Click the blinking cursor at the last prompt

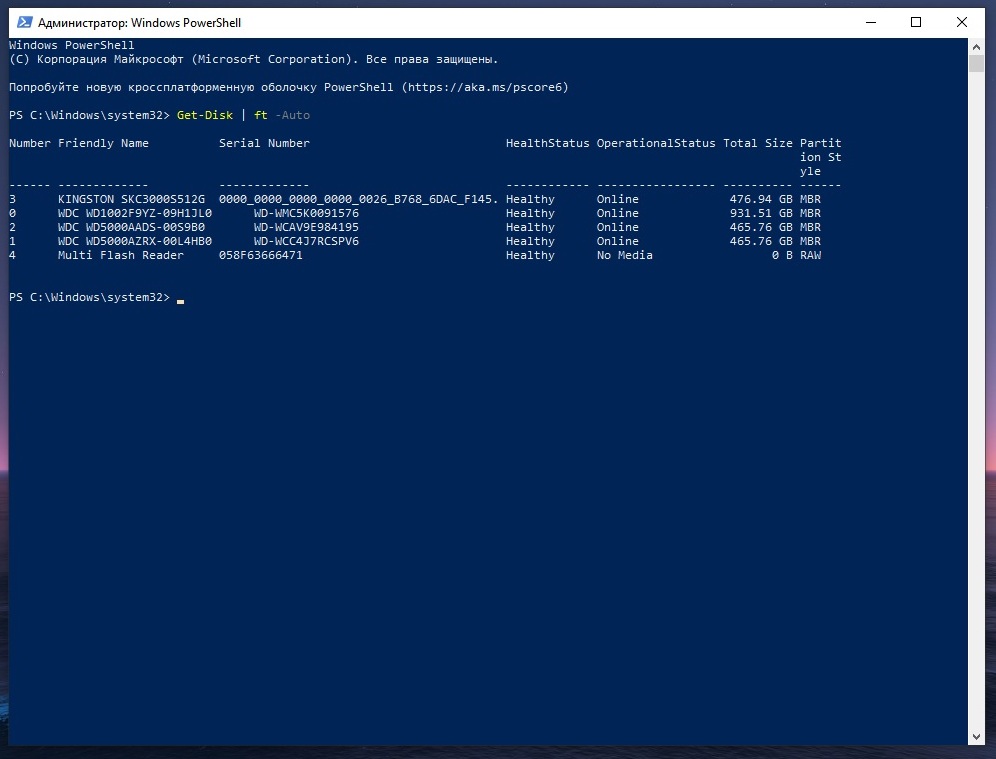180,299
